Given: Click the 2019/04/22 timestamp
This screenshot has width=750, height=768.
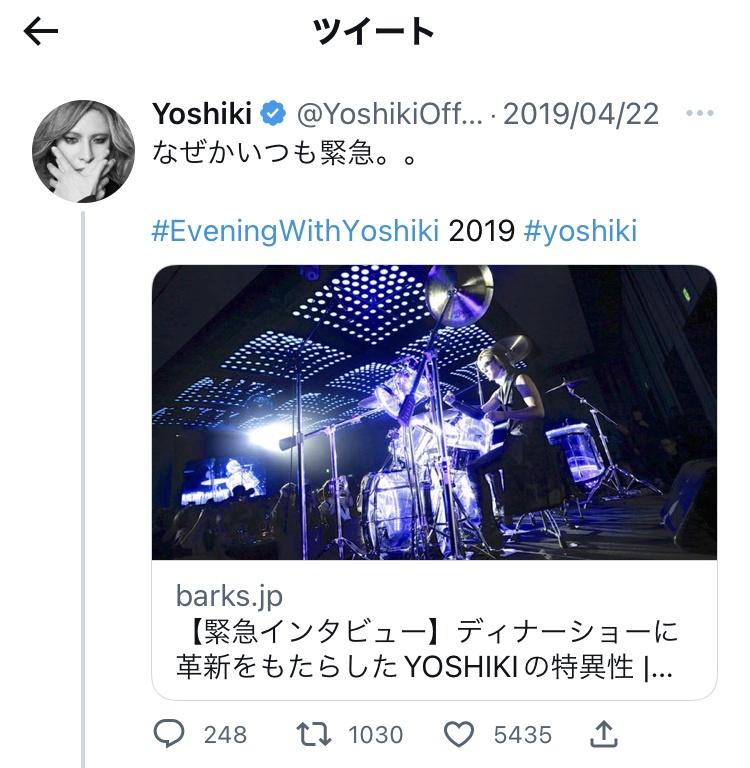Looking at the screenshot, I should click(x=581, y=114).
